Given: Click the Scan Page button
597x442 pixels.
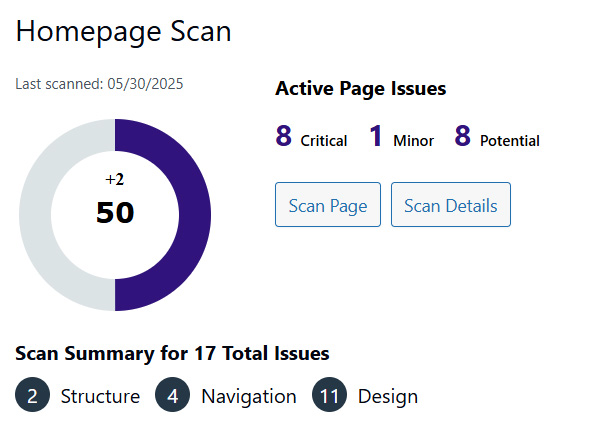Looking at the screenshot, I should pyautogui.click(x=328, y=204).
